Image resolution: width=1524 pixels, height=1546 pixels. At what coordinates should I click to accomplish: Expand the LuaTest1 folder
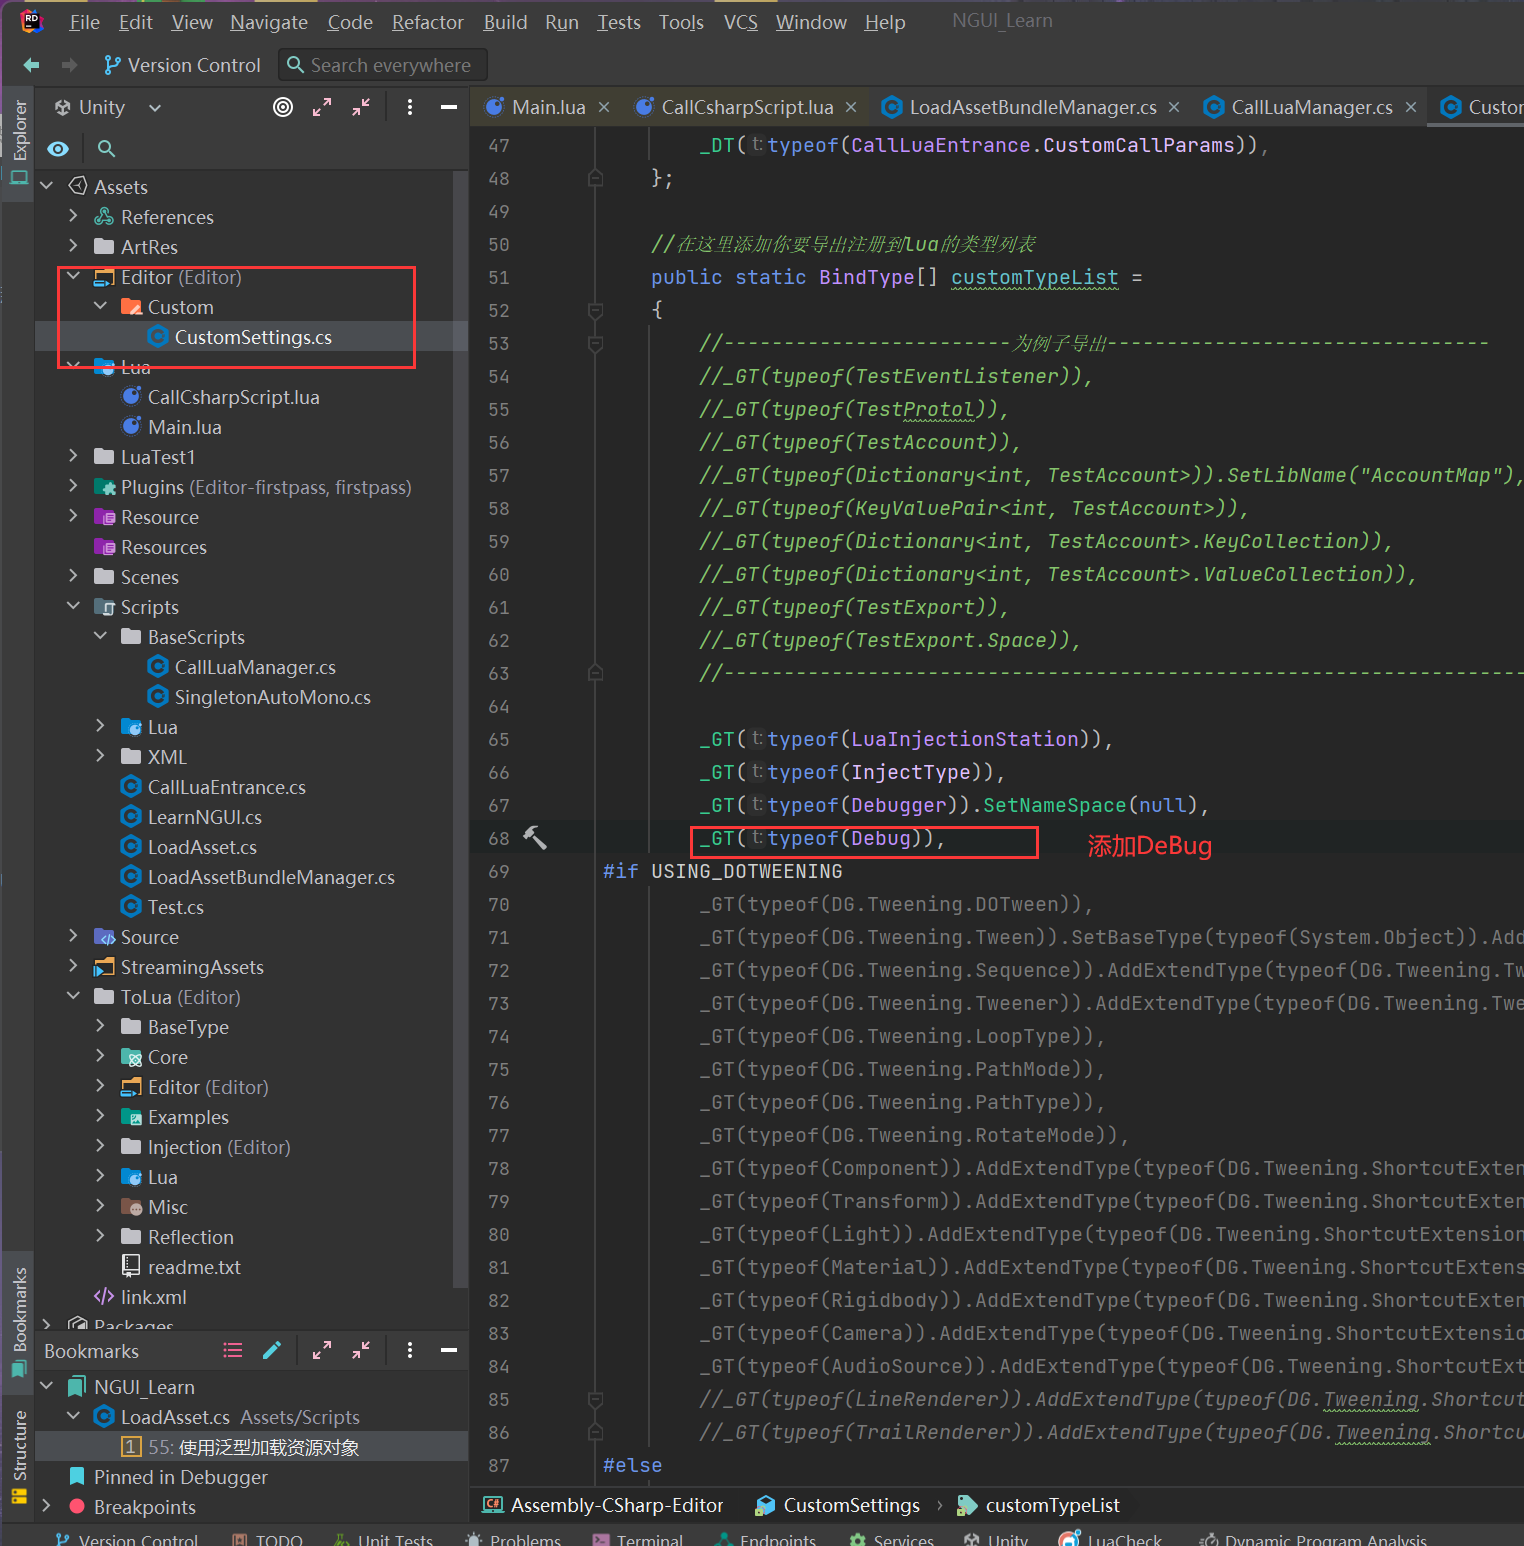[x=74, y=456]
